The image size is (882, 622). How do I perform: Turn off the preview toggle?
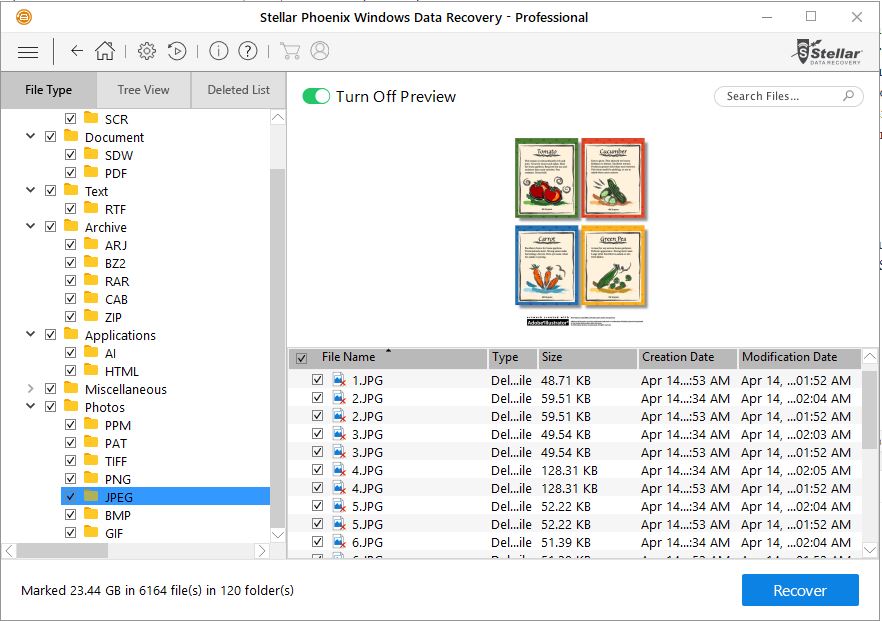[x=316, y=96]
